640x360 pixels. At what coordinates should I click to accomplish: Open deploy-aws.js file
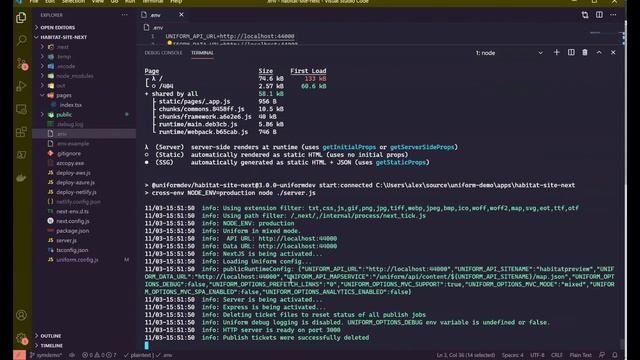click(73, 173)
